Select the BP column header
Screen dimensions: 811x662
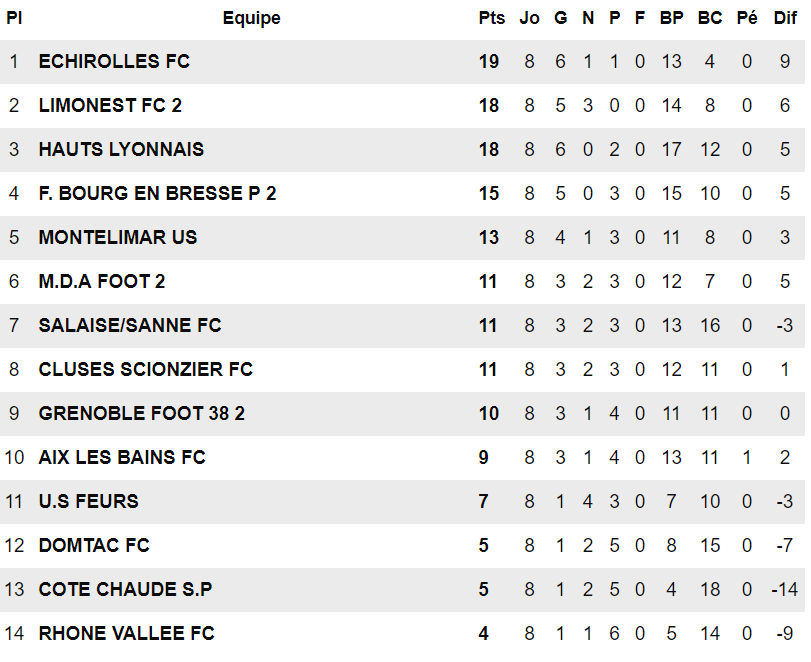point(671,18)
